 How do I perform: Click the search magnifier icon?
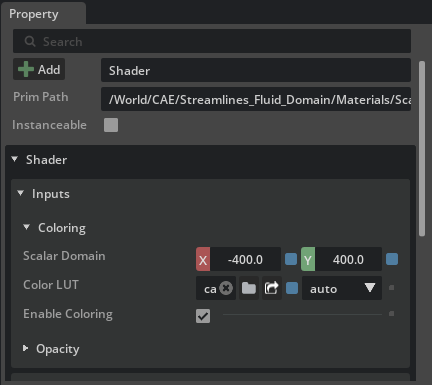(x=30, y=41)
